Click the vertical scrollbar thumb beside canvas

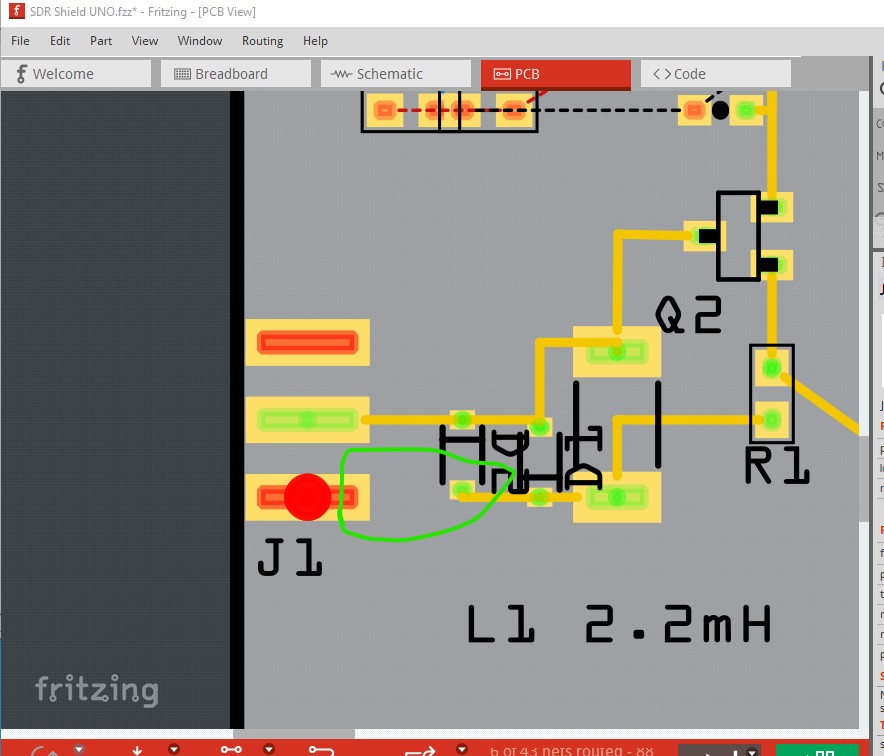864,478
